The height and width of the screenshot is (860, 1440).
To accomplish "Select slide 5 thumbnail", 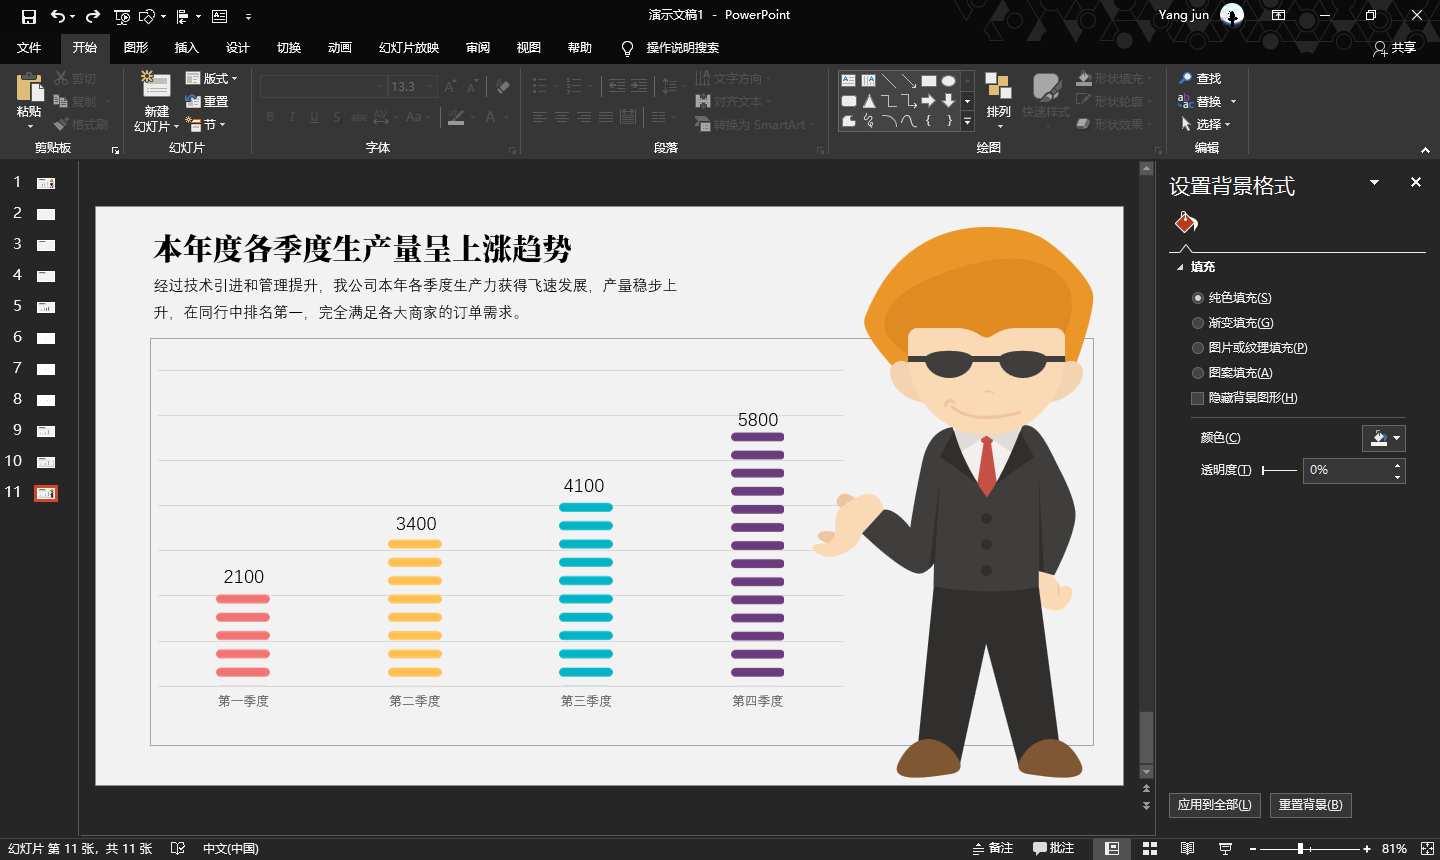I will pos(45,307).
